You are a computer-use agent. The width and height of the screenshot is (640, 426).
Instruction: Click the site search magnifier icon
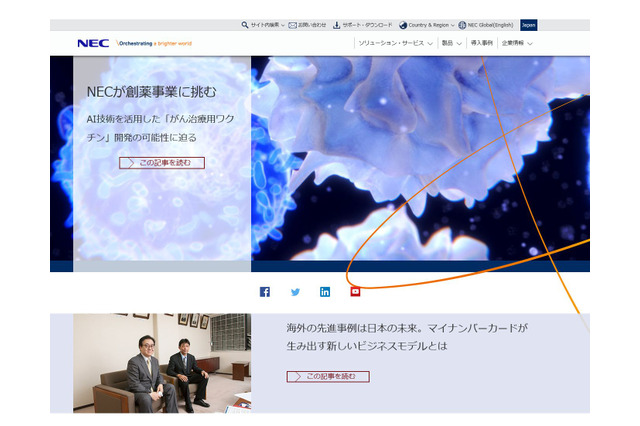pos(244,25)
